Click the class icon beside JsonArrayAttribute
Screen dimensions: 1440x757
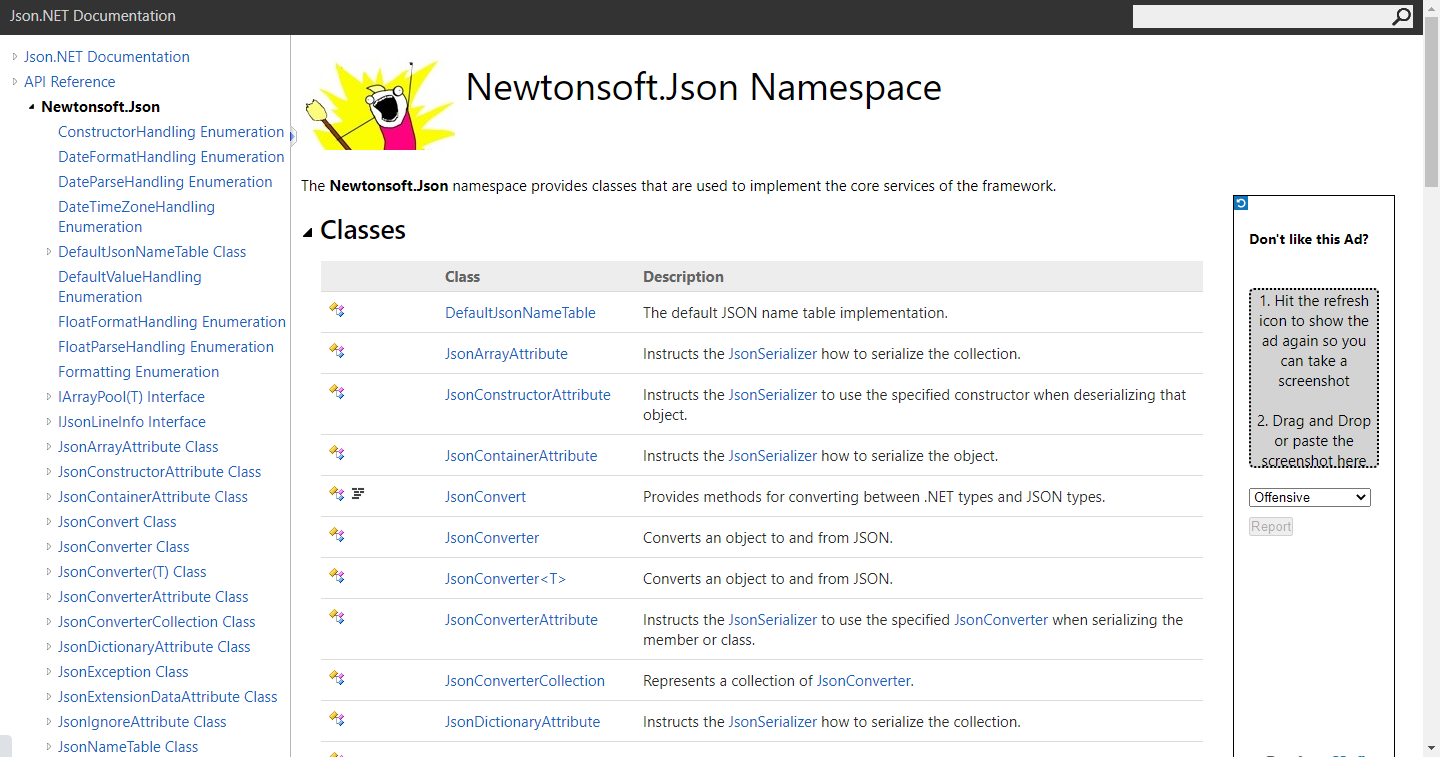coord(337,352)
